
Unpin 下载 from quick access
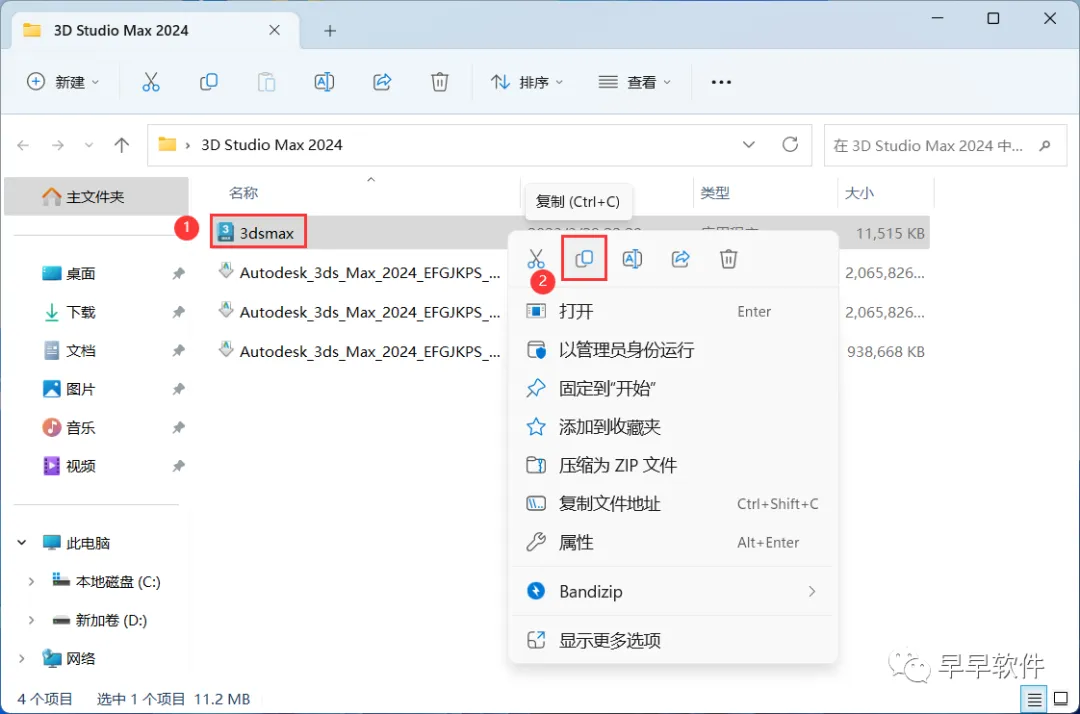pos(178,312)
